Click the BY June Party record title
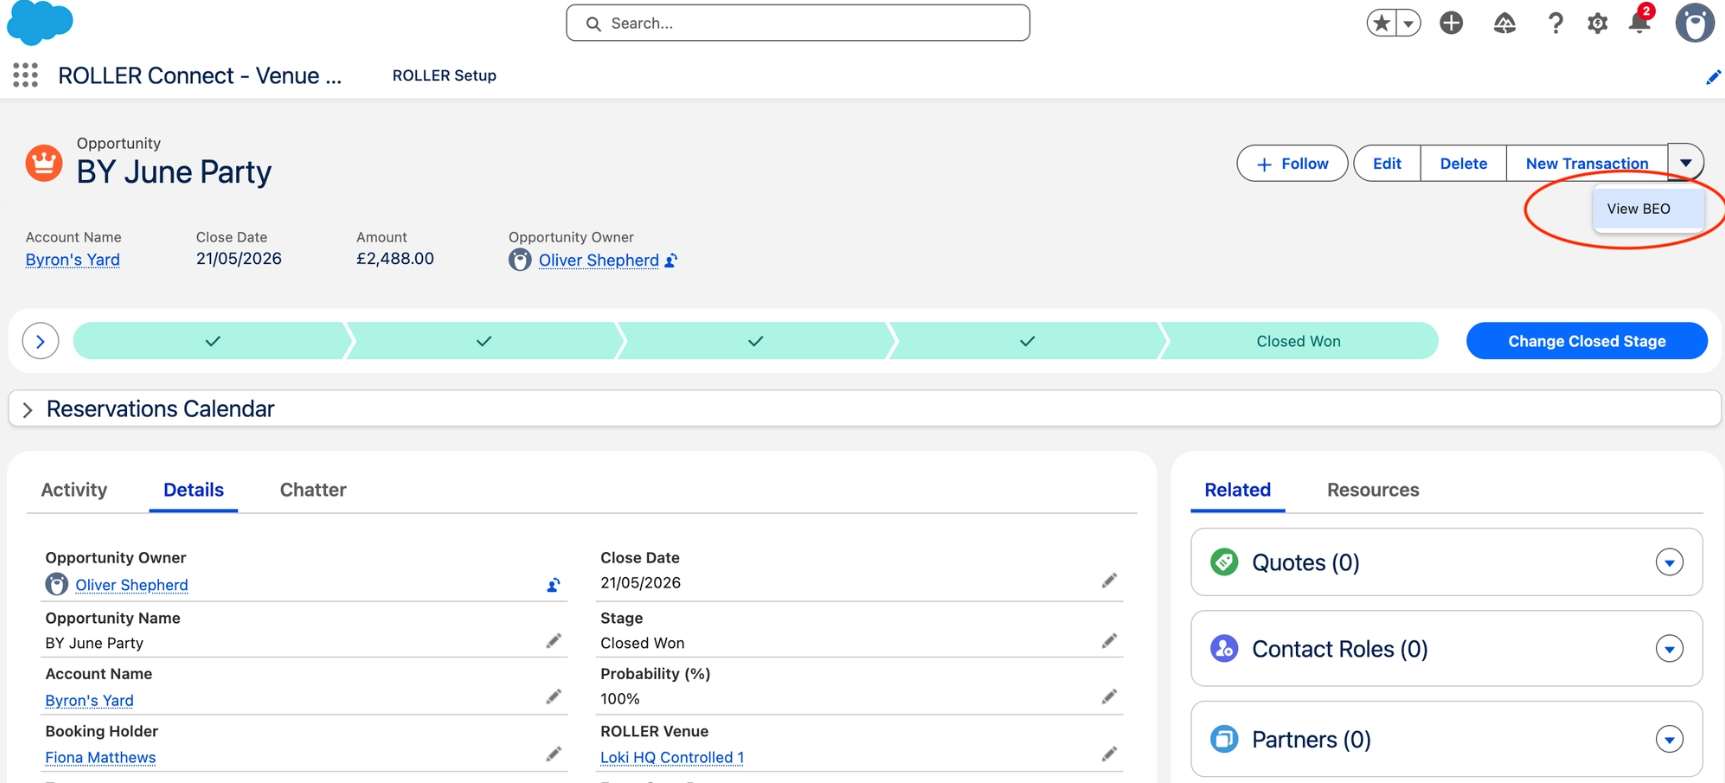The image size is (1725, 783). coord(174,172)
